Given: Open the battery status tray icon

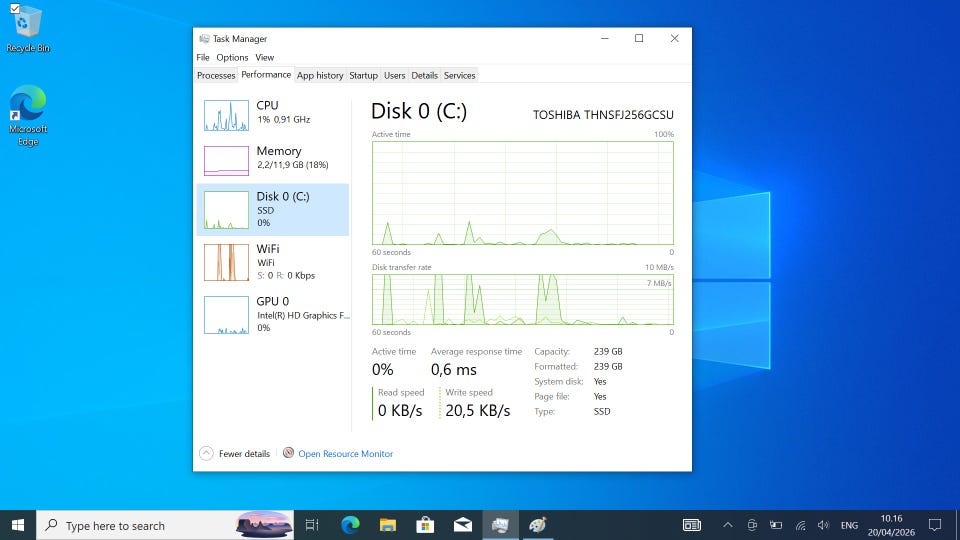Looking at the screenshot, I should click(776, 525).
